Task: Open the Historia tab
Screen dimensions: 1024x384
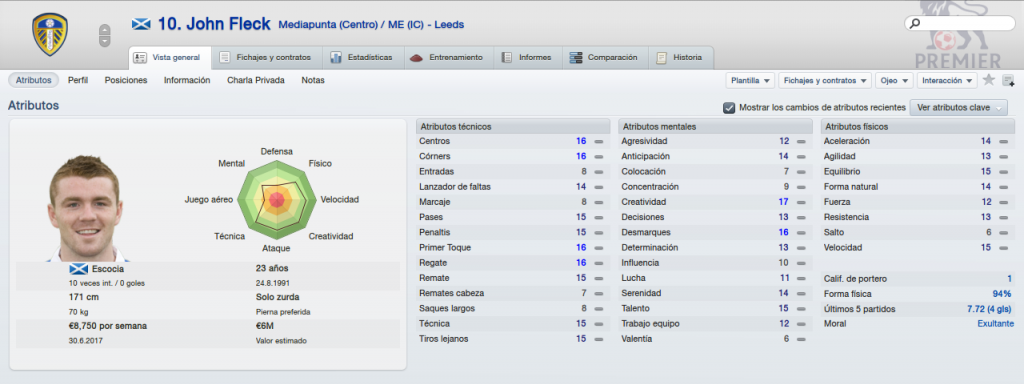Action: pyautogui.click(x=680, y=57)
